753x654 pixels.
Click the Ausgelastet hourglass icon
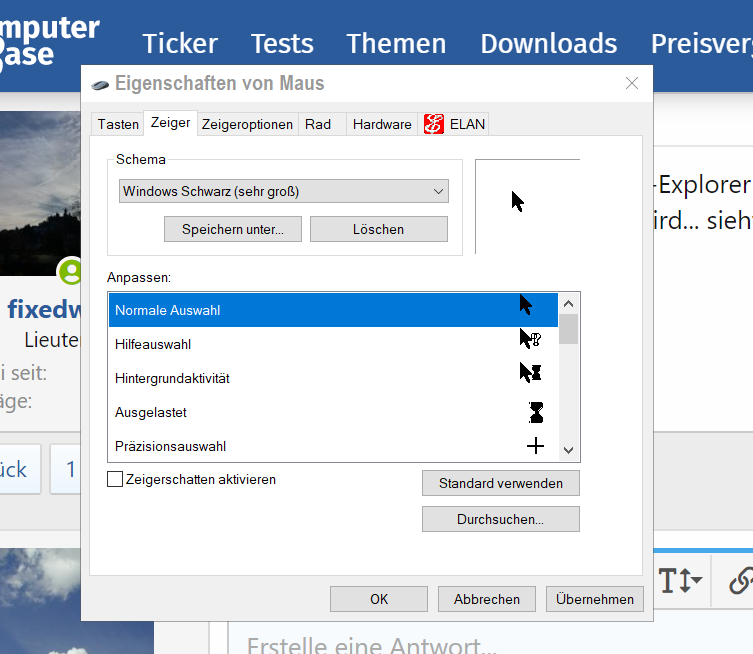tap(536, 412)
